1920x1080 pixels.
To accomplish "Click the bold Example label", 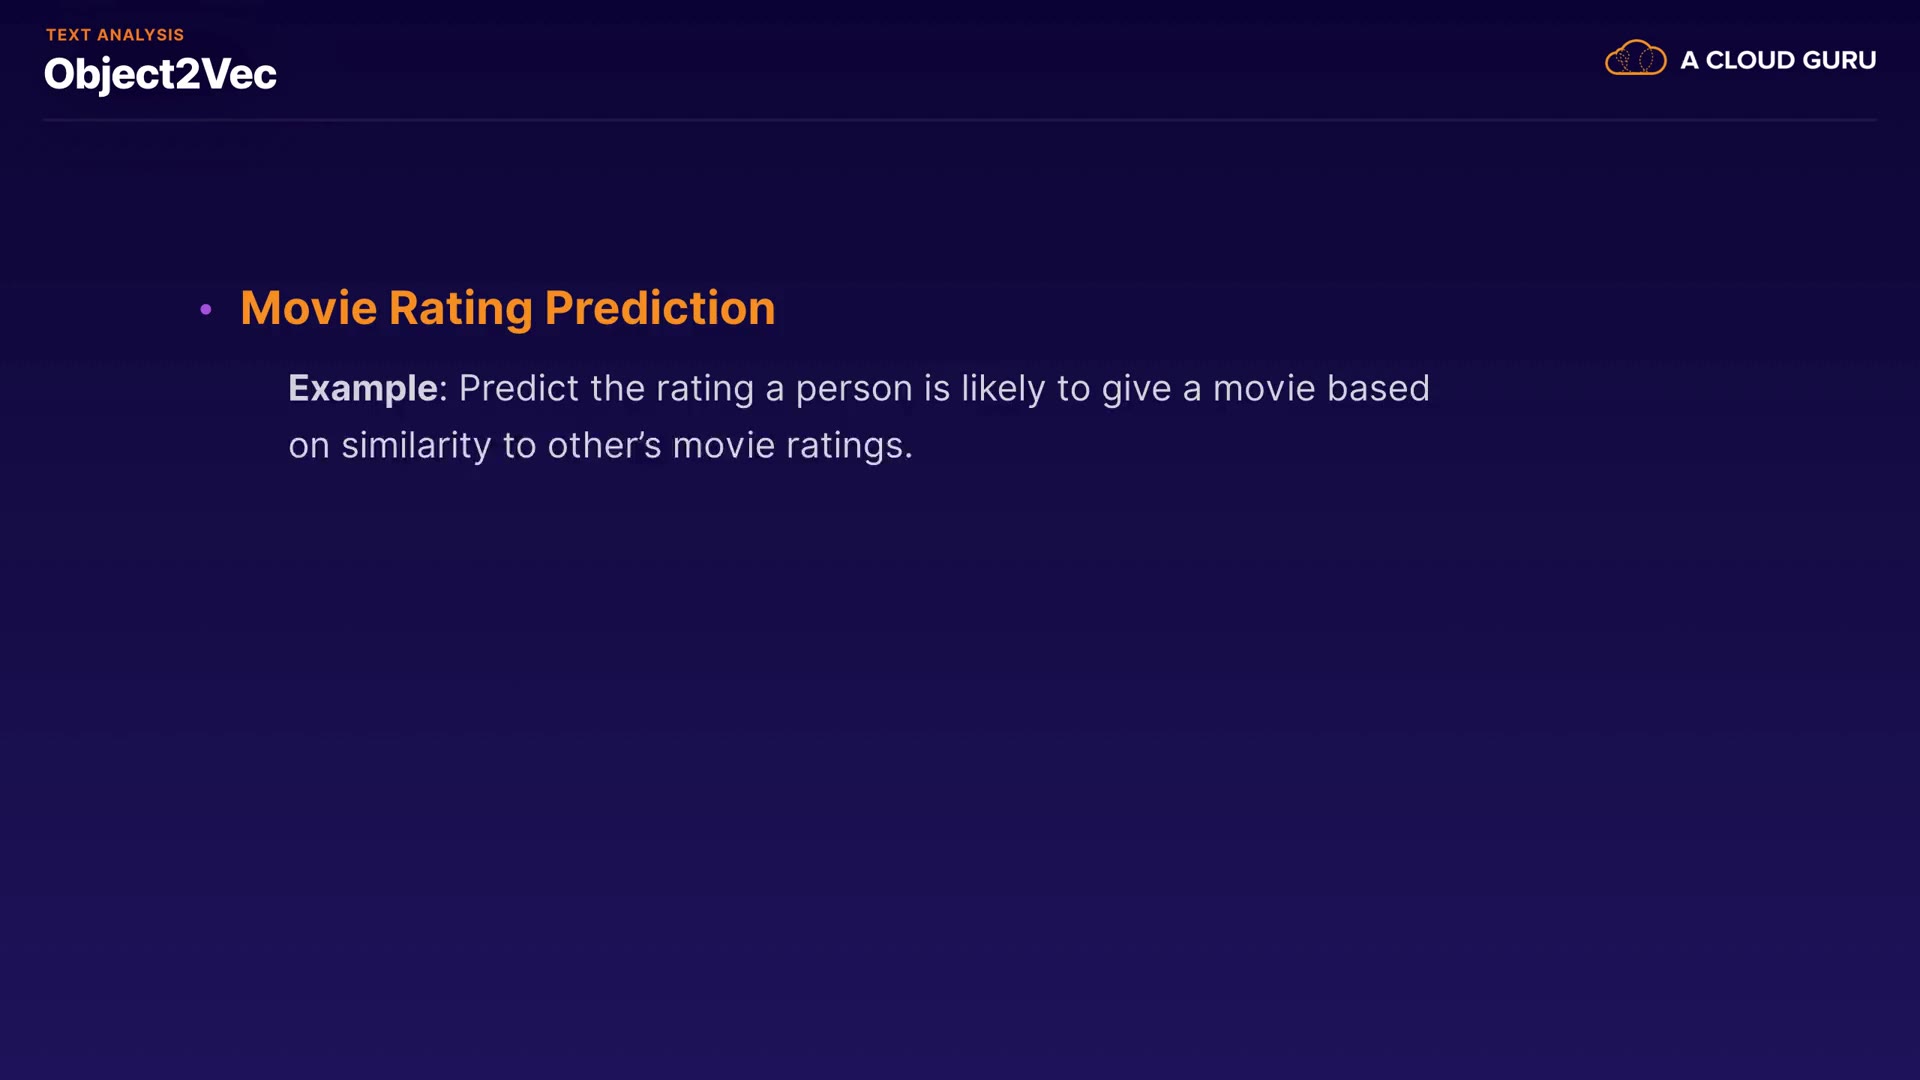I will (362, 388).
